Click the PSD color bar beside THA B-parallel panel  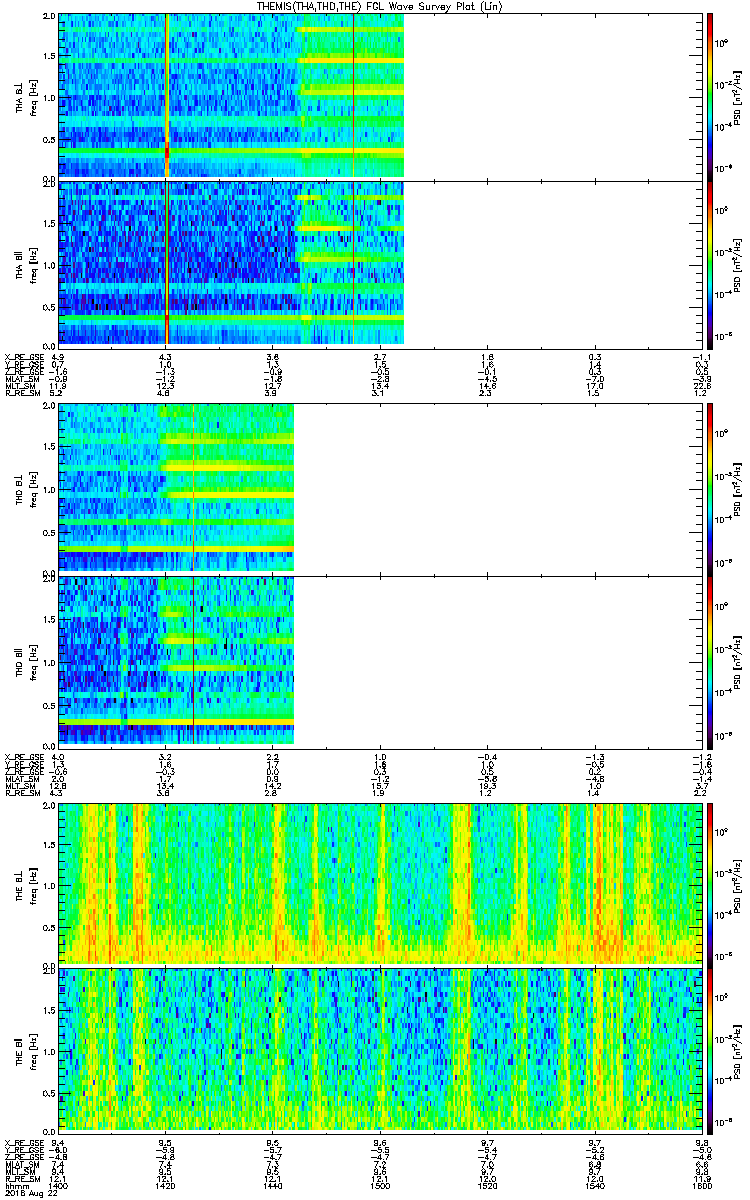click(711, 263)
